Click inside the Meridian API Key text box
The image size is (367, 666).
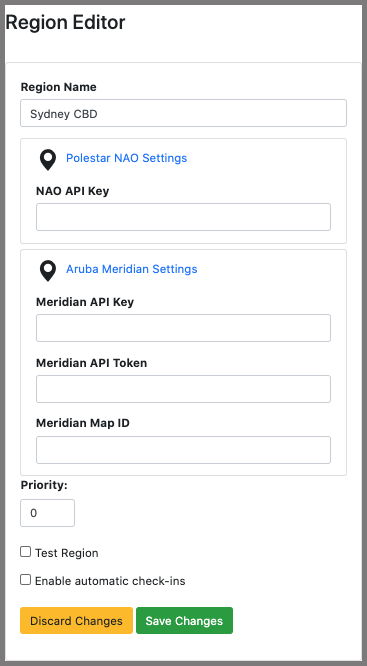tap(184, 328)
